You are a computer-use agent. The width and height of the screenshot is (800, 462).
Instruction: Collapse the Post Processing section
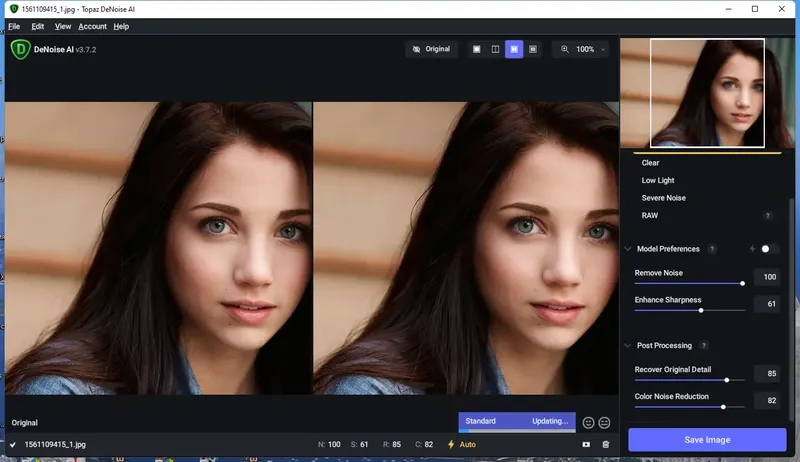click(628, 346)
